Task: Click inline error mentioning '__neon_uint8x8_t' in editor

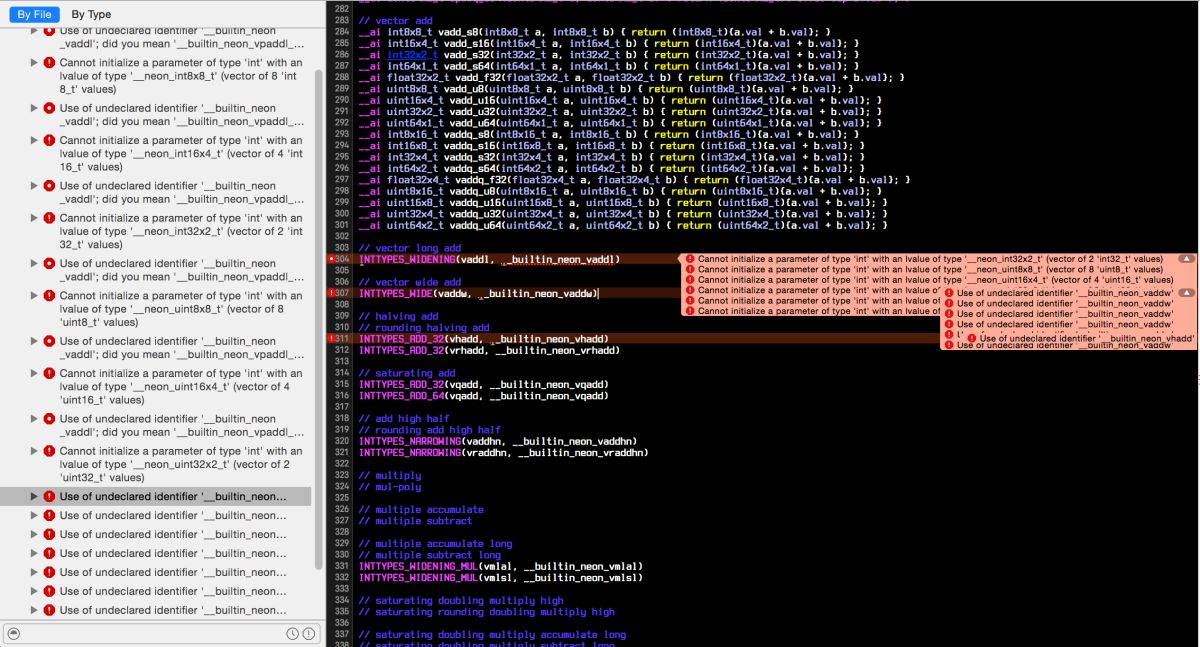Action: [x=930, y=269]
